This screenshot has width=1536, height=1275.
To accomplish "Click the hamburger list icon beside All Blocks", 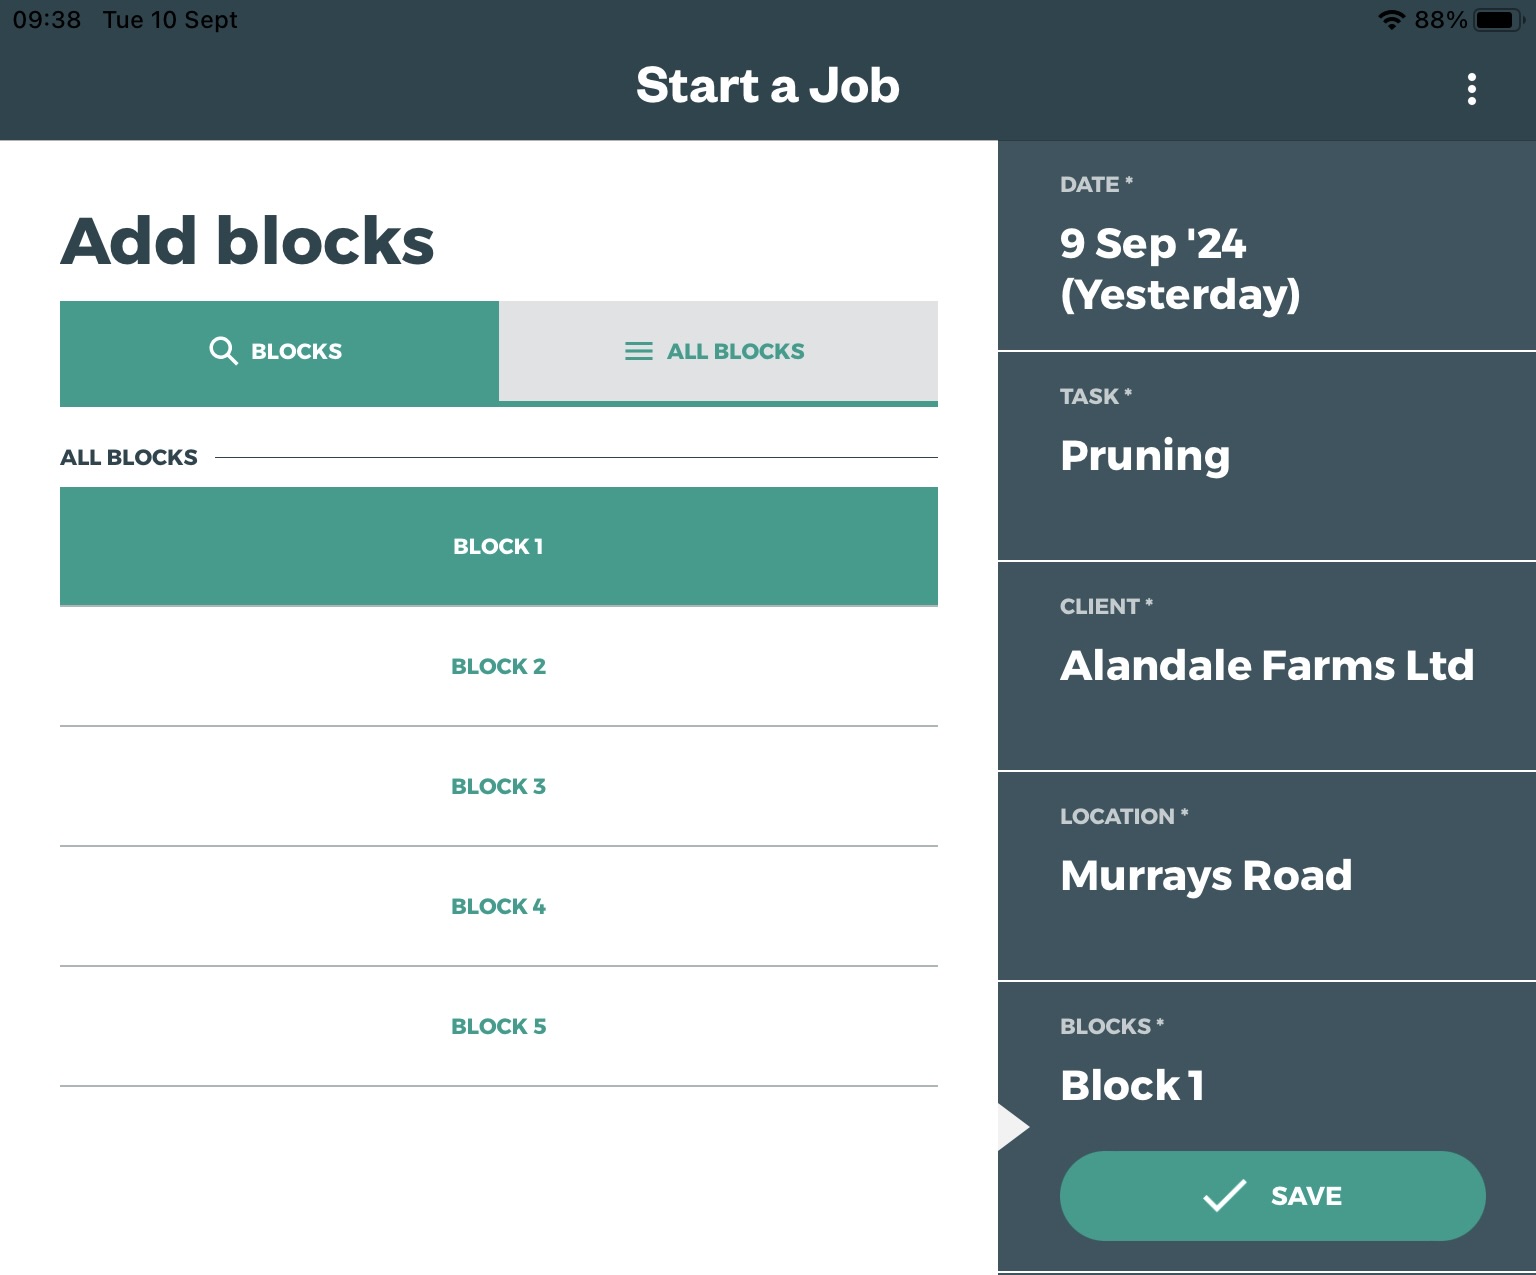I will [638, 351].
